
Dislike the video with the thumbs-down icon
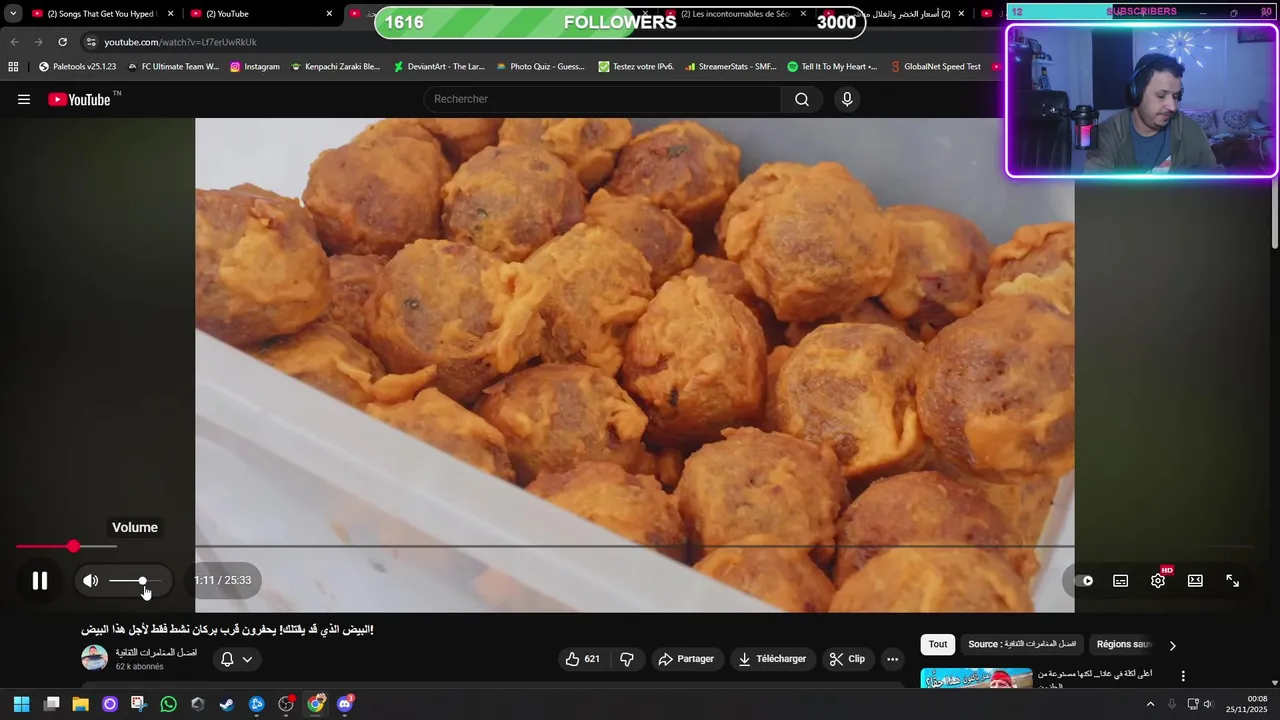click(x=628, y=659)
